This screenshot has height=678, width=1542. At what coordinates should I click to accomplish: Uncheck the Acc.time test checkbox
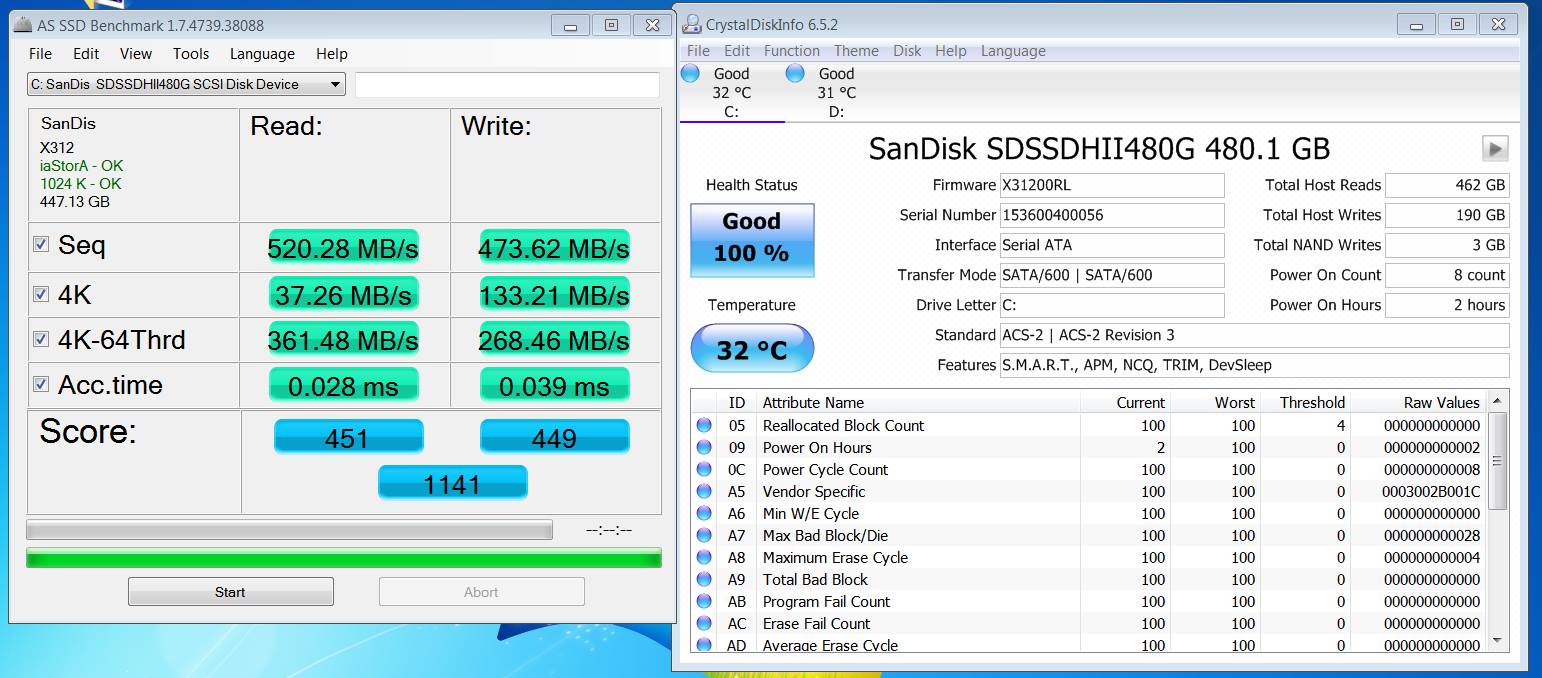click(x=41, y=384)
